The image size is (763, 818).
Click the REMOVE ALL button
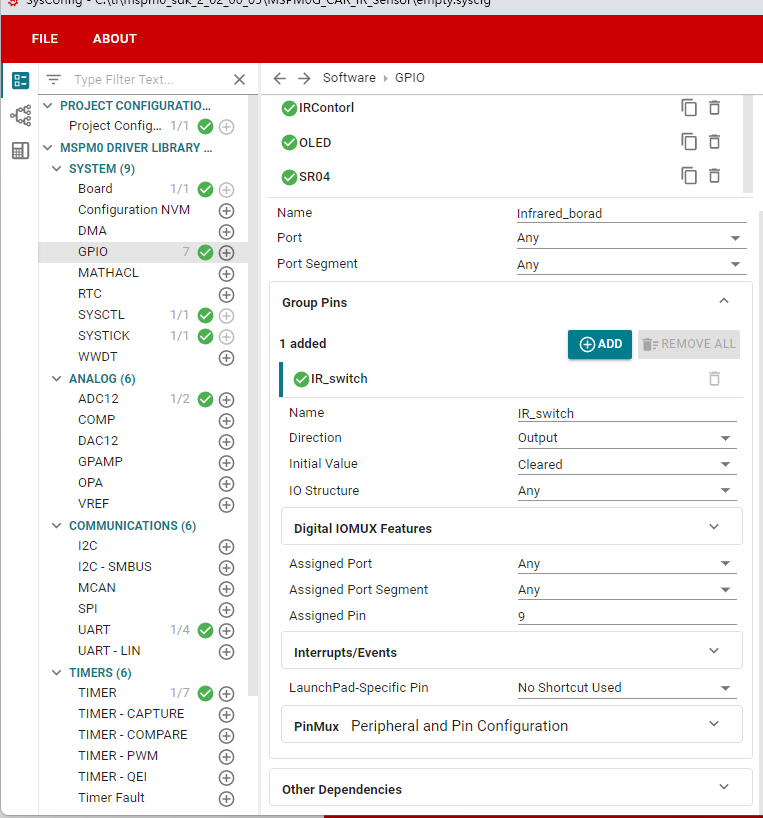(688, 344)
